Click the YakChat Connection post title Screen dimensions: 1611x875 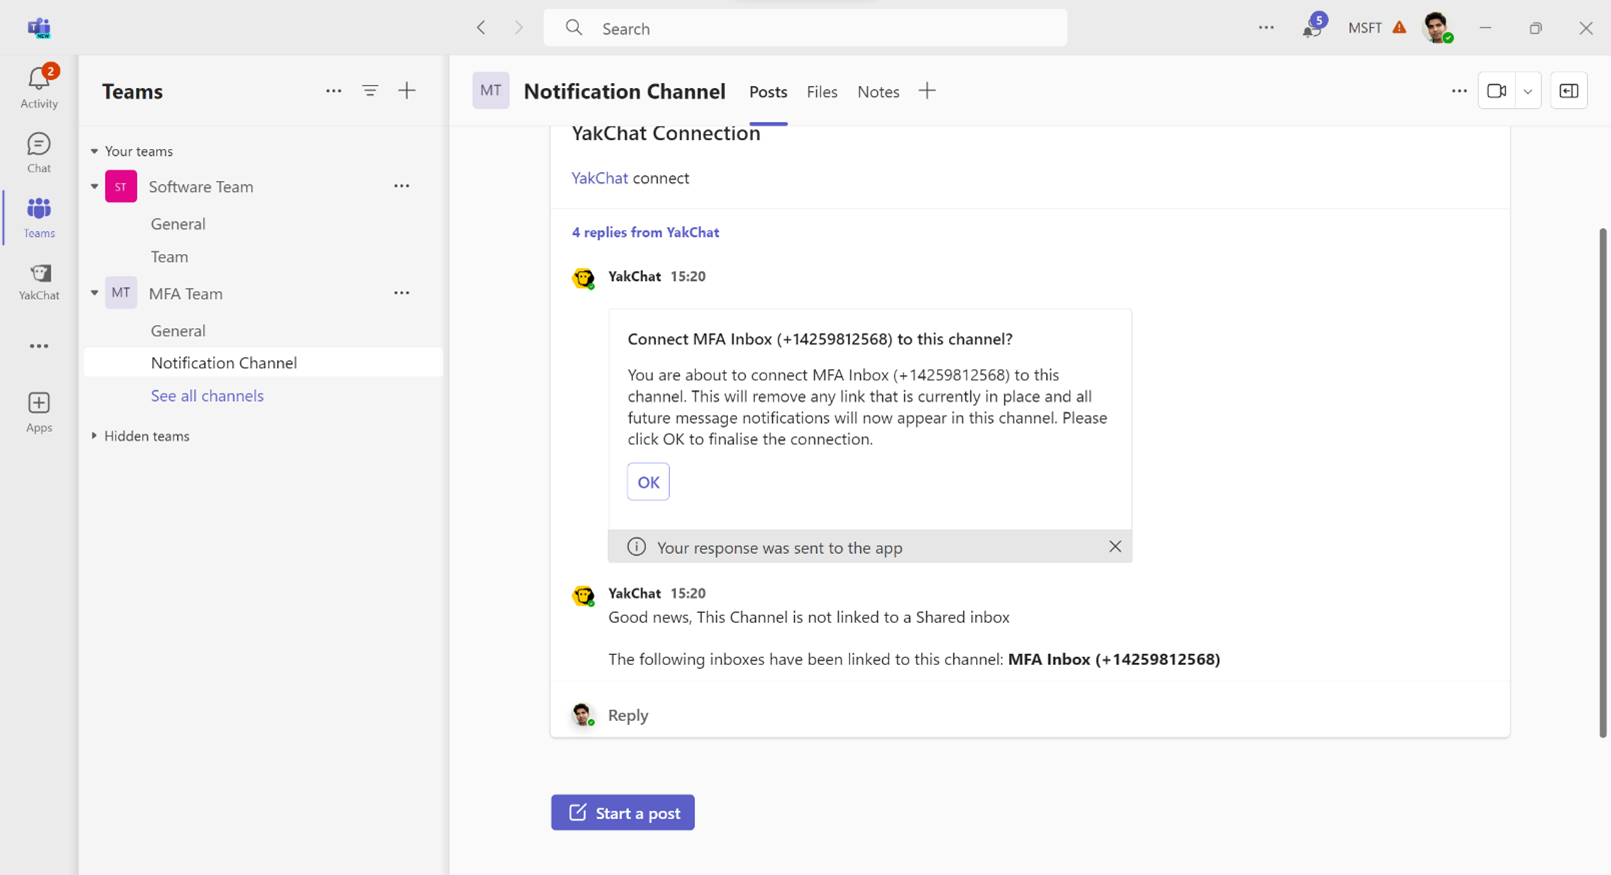[666, 133]
